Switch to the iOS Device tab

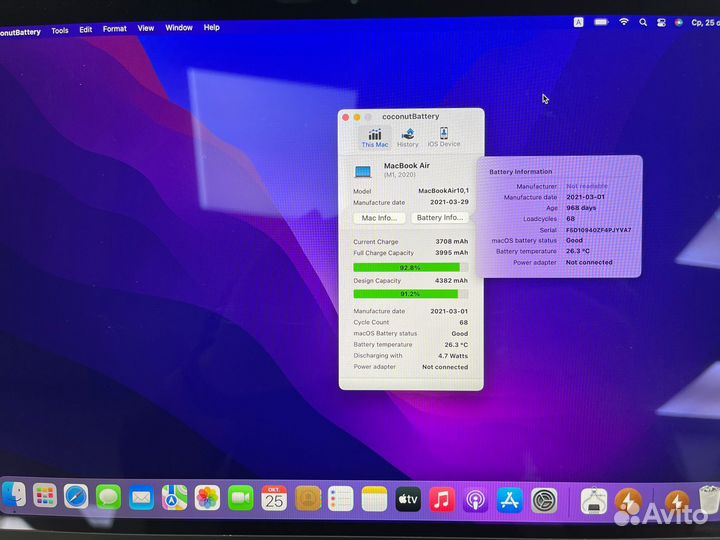pos(444,137)
